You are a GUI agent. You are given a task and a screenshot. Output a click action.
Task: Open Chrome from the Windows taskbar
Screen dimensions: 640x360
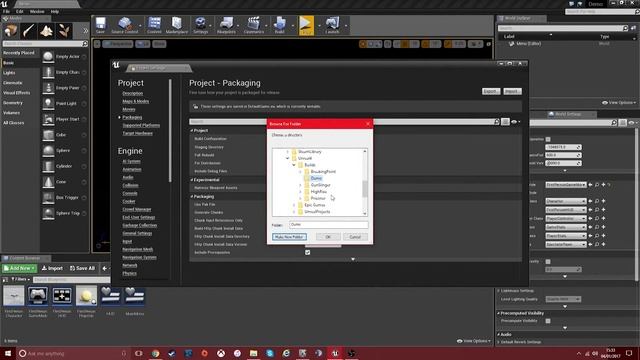point(156,353)
